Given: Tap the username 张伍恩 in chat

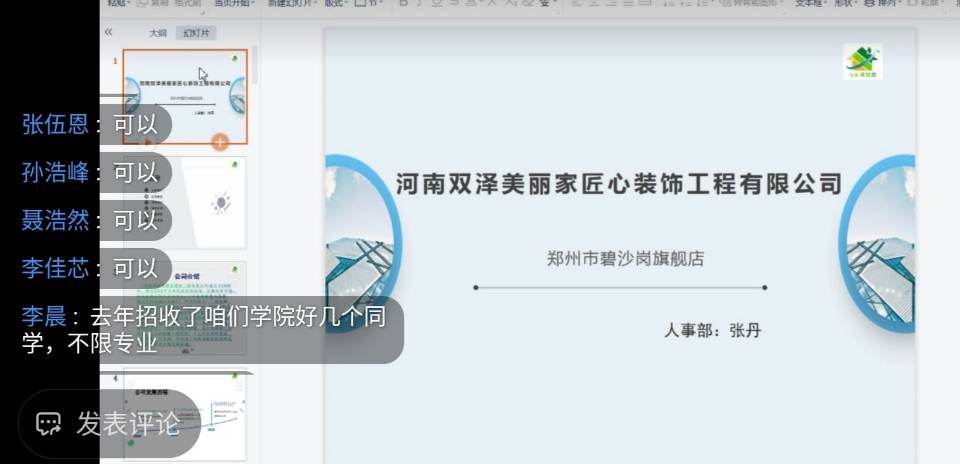Looking at the screenshot, I should click(x=55, y=125).
